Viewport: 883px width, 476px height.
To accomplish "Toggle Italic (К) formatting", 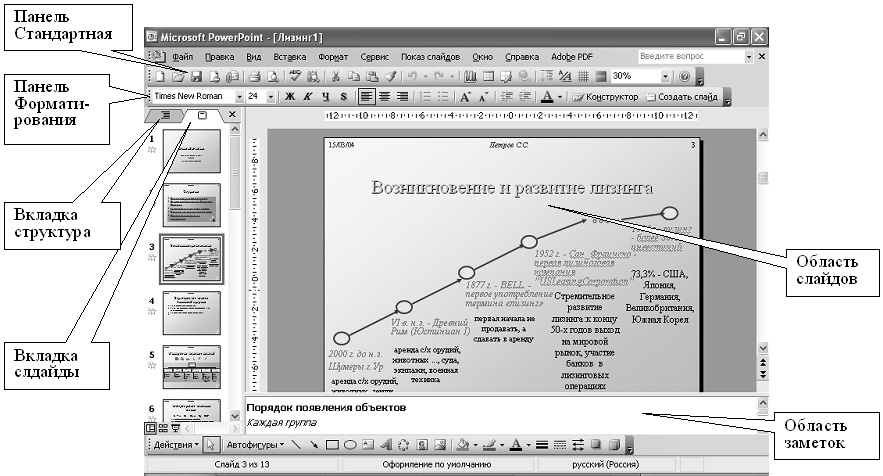I will point(308,97).
